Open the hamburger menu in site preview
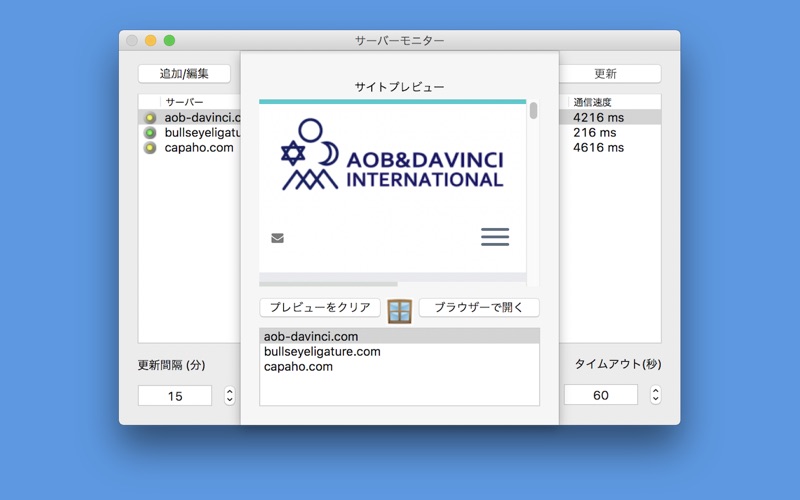Viewport: 800px width, 500px height. 495,237
